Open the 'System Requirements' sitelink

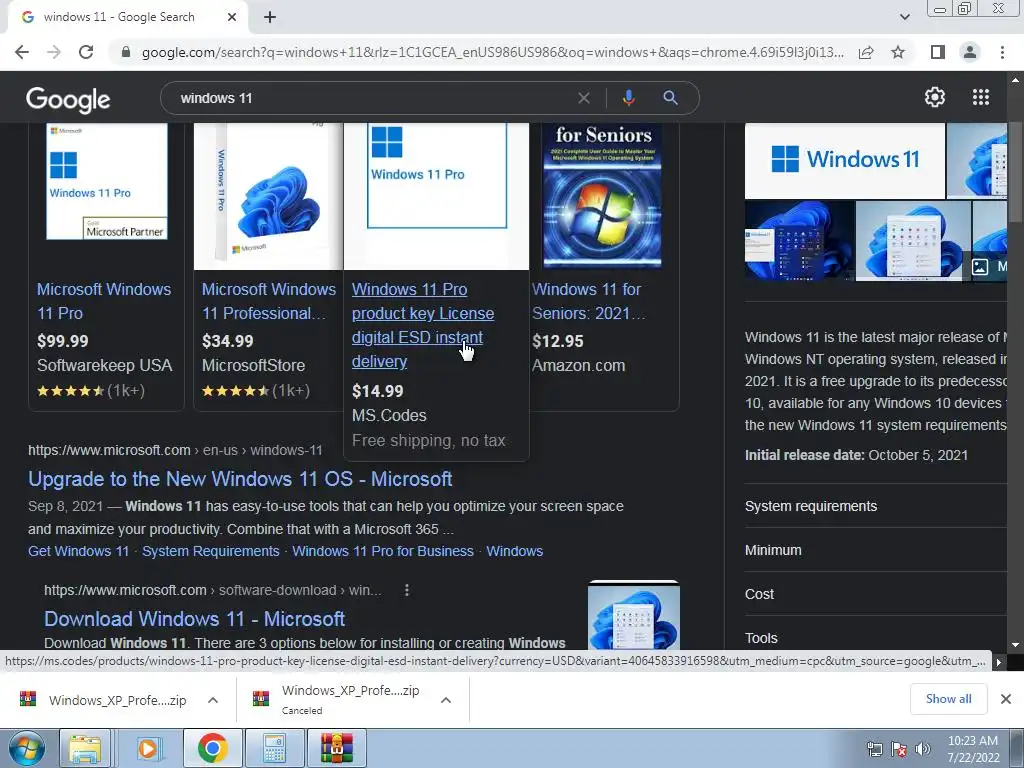pos(210,551)
